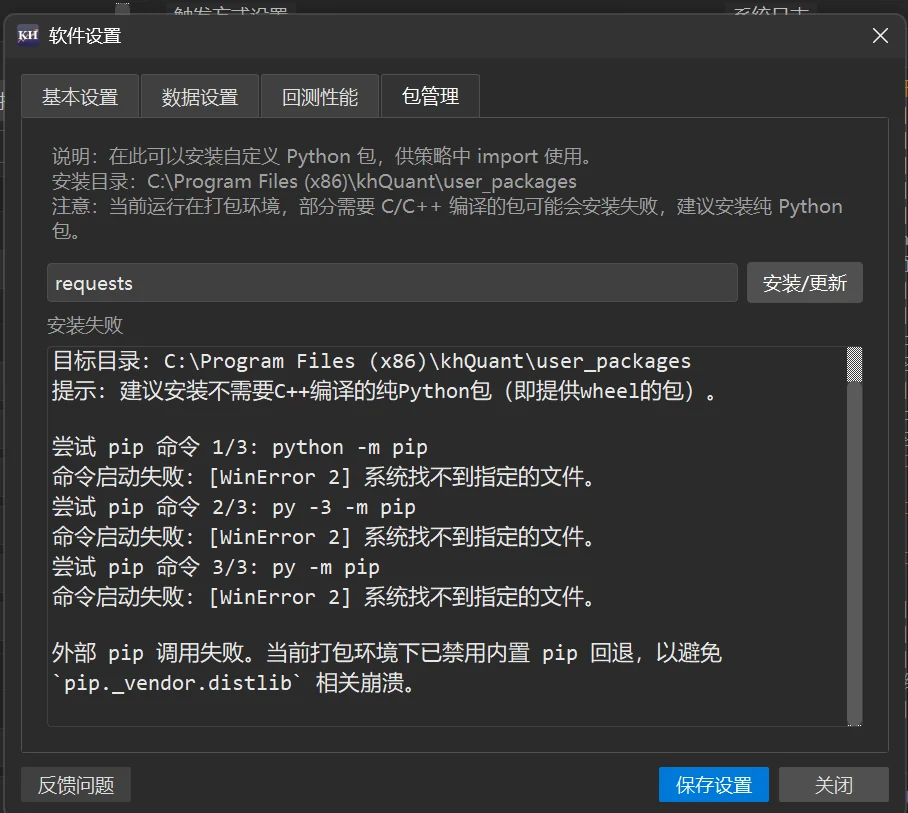Click the 反馈问题 button

tap(76, 785)
